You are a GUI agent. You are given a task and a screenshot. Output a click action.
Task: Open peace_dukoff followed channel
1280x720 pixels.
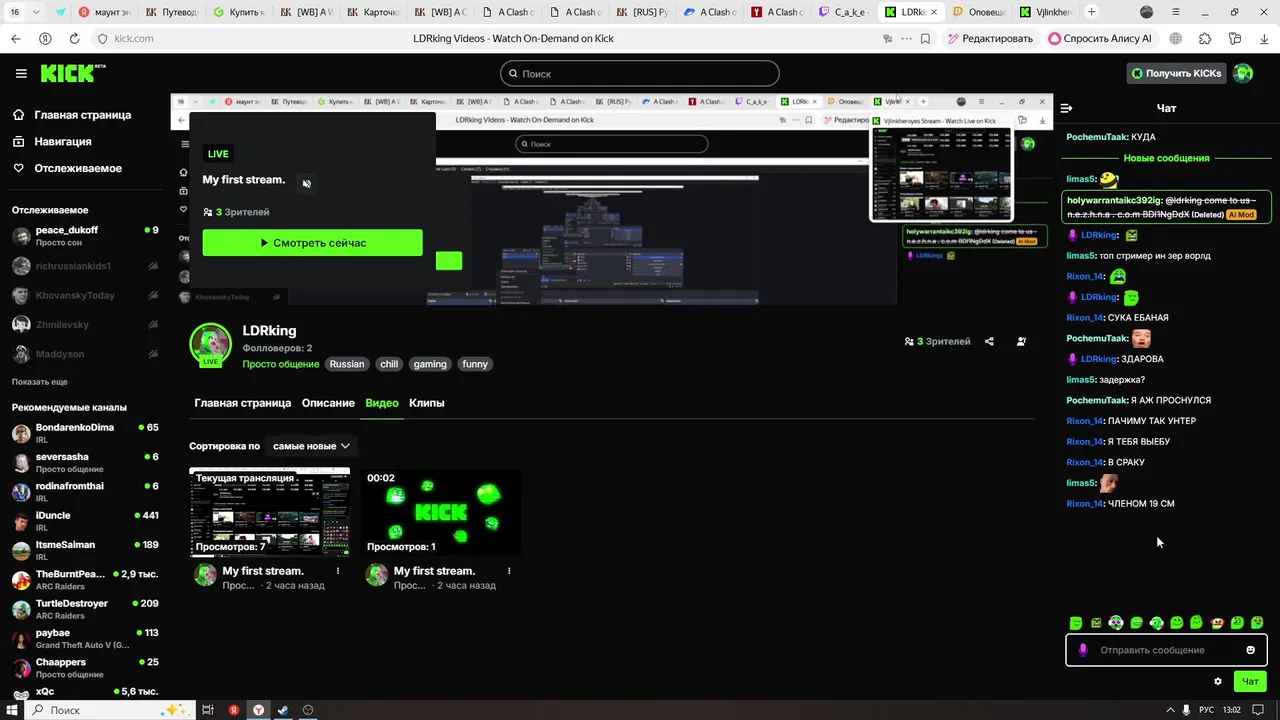[85, 236]
